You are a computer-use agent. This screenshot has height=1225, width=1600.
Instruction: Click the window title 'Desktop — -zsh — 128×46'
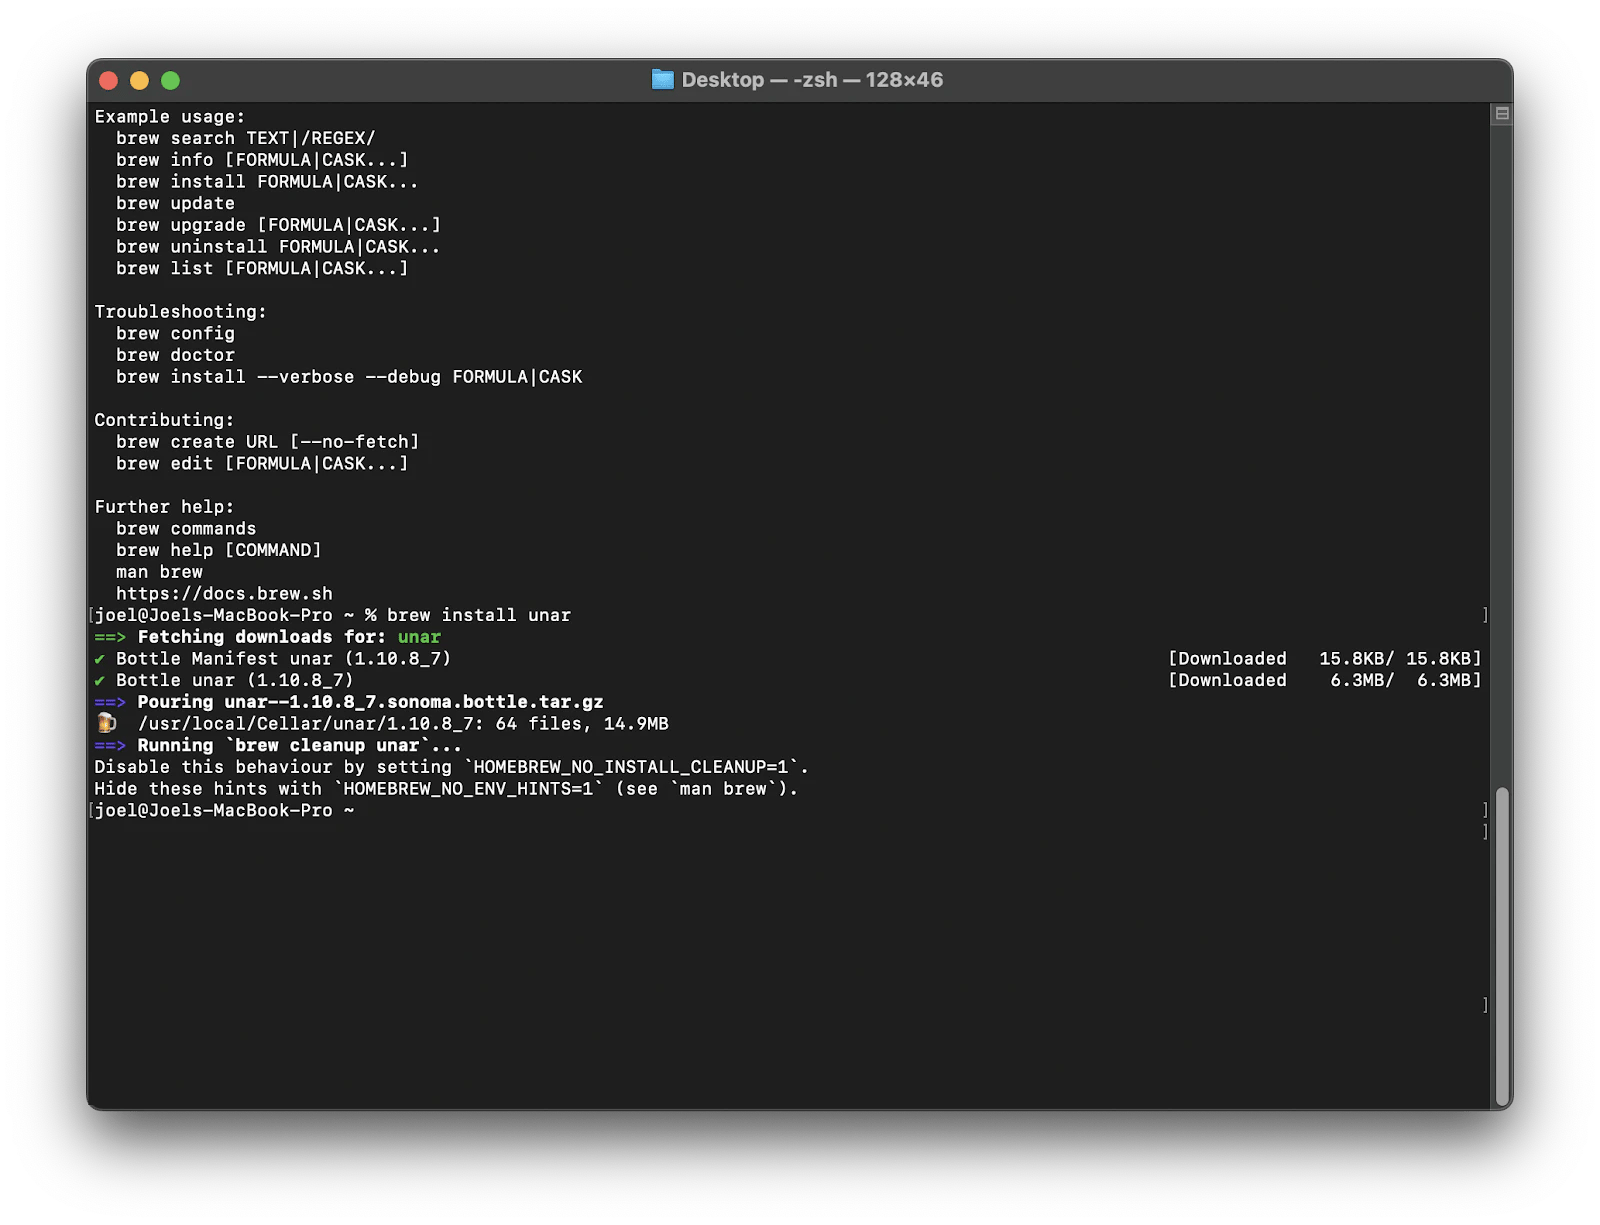[x=811, y=80]
